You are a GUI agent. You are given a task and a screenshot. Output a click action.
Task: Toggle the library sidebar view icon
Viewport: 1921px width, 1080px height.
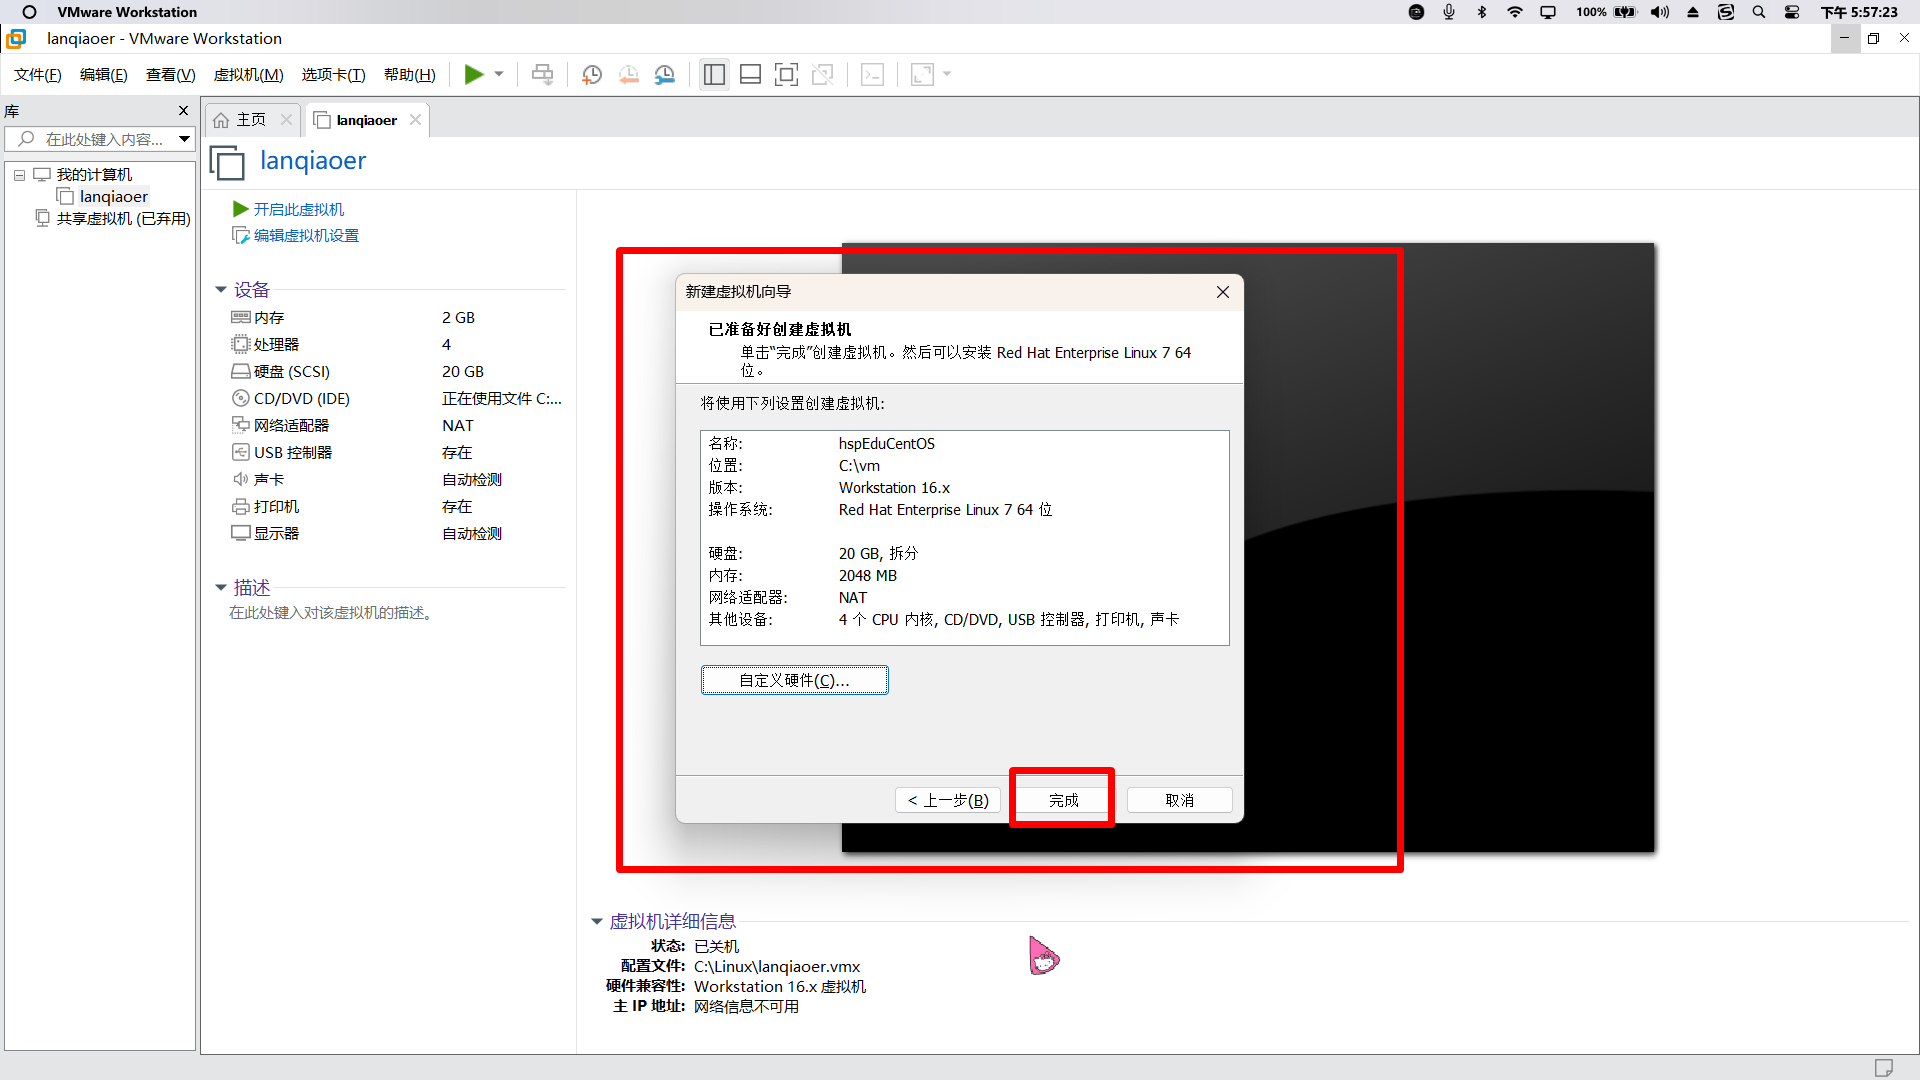714,74
